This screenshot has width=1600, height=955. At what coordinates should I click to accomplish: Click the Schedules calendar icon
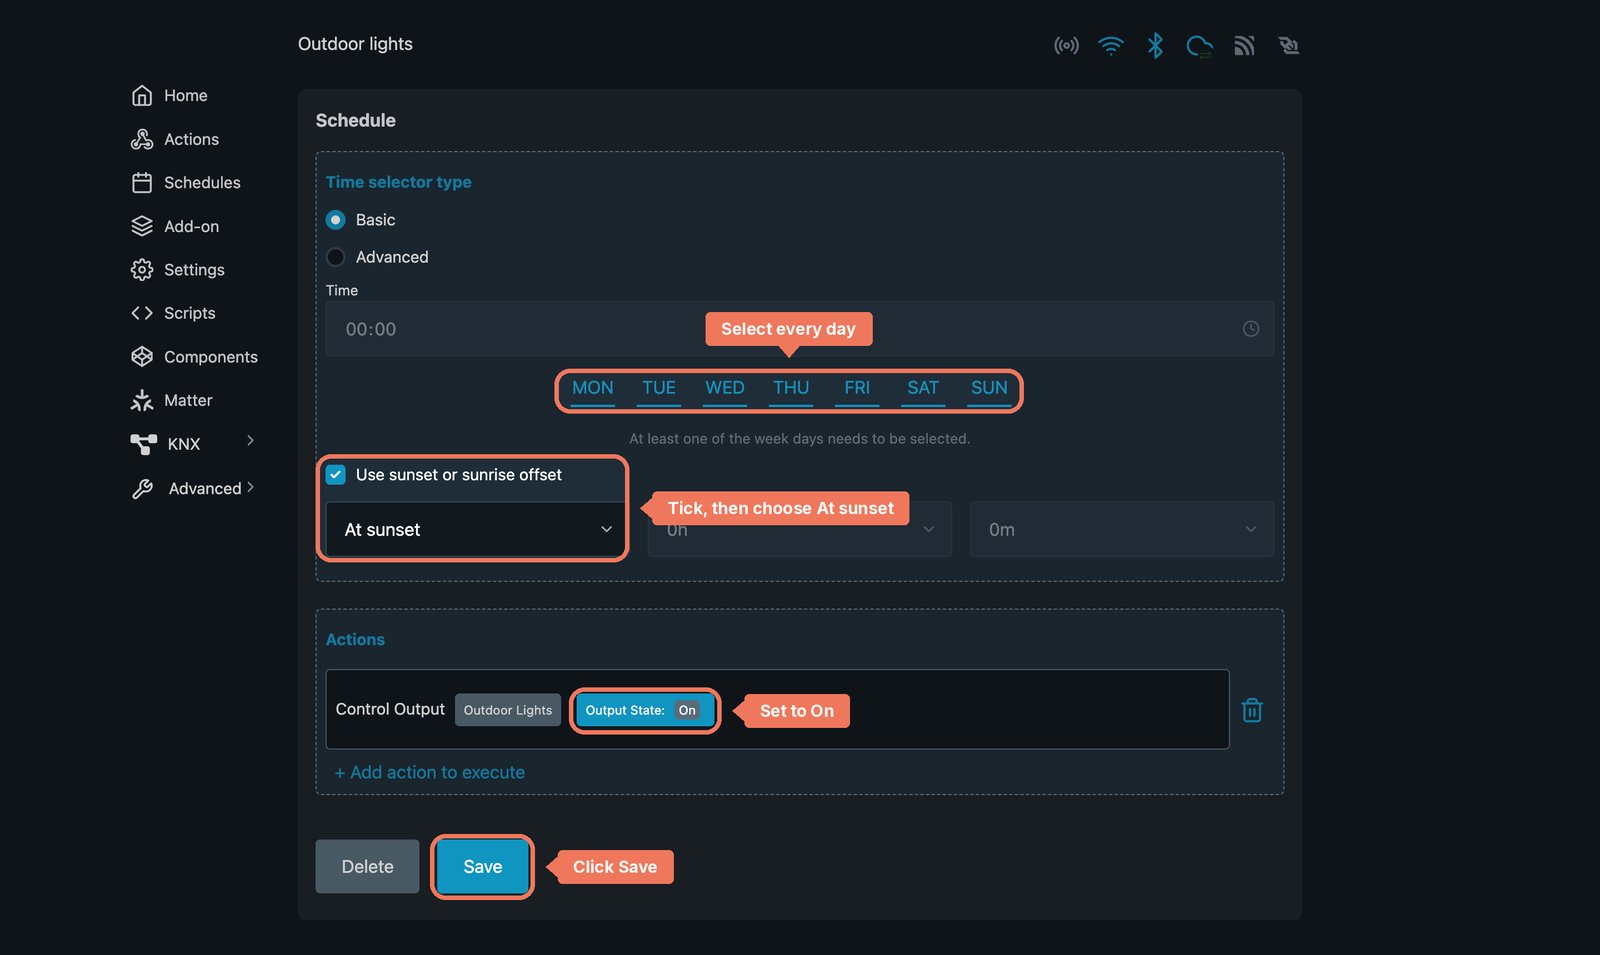[x=142, y=182]
